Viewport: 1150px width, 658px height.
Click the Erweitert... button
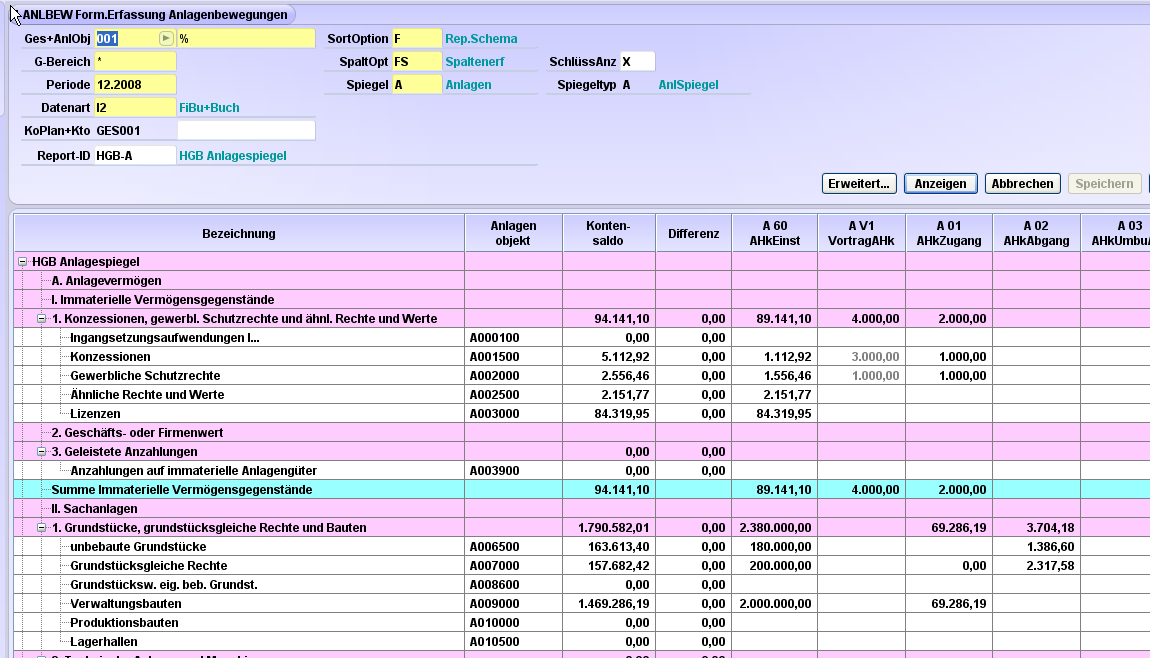coord(859,183)
